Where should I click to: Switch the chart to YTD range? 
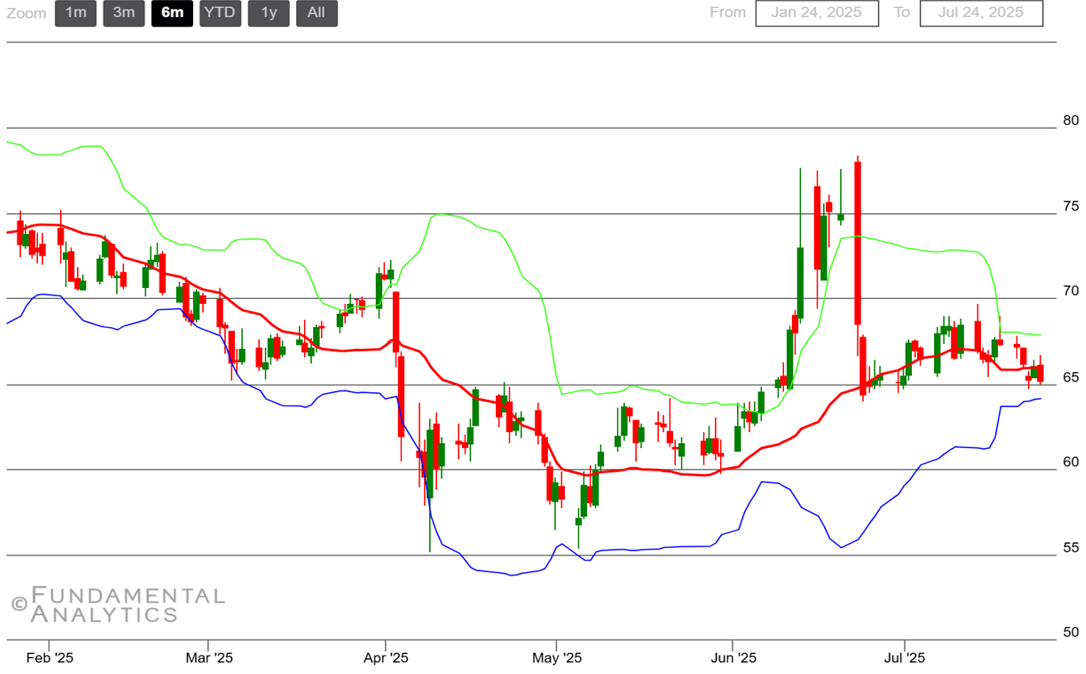point(220,13)
